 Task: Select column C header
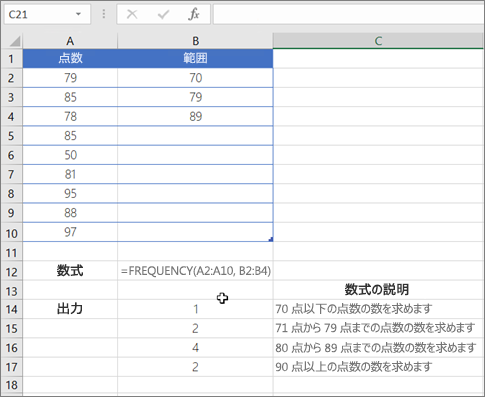(378, 41)
